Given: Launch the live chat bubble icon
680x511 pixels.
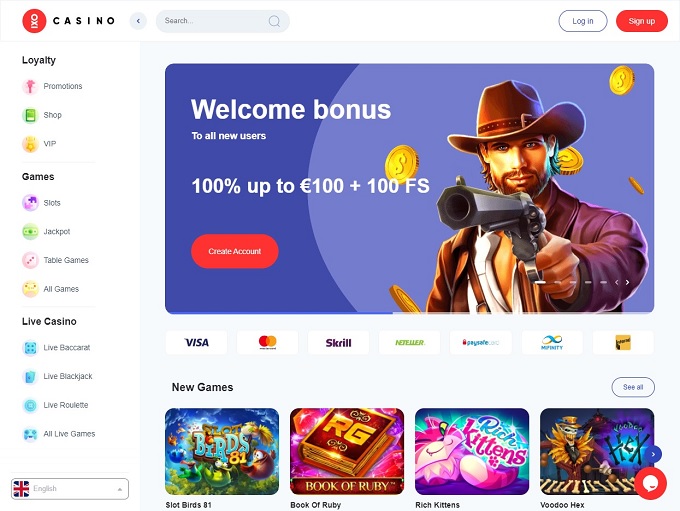Looking at the screenshot, I should (x=651, y=483).
